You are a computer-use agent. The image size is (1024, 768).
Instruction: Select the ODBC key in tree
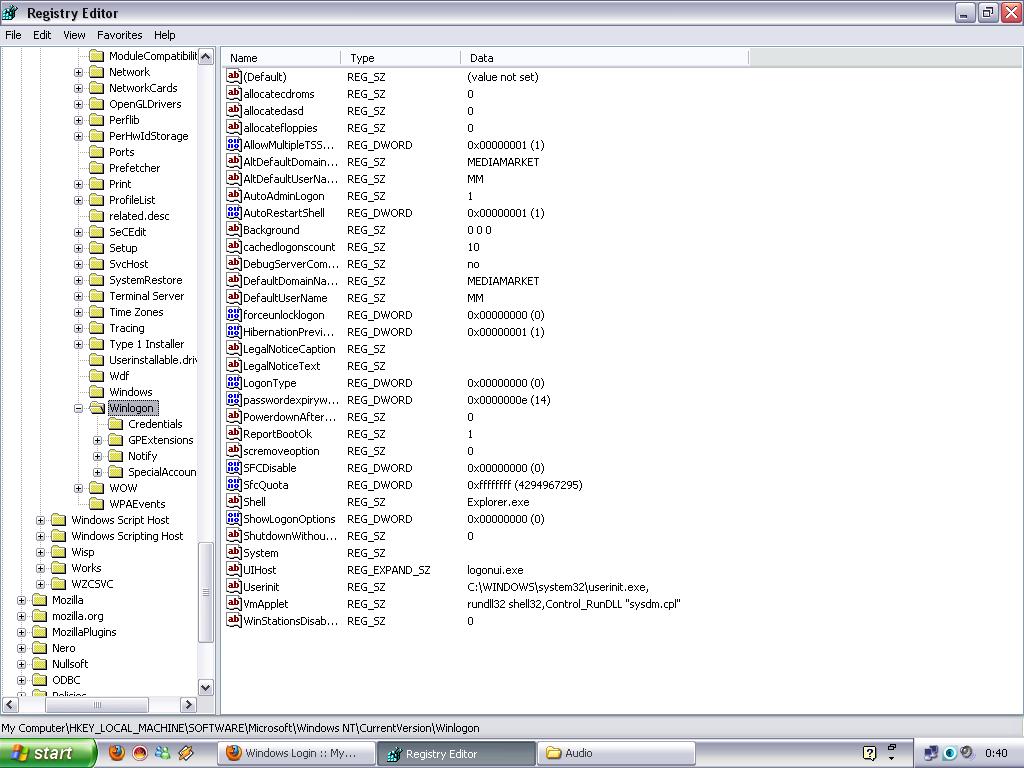coord(66,680)
